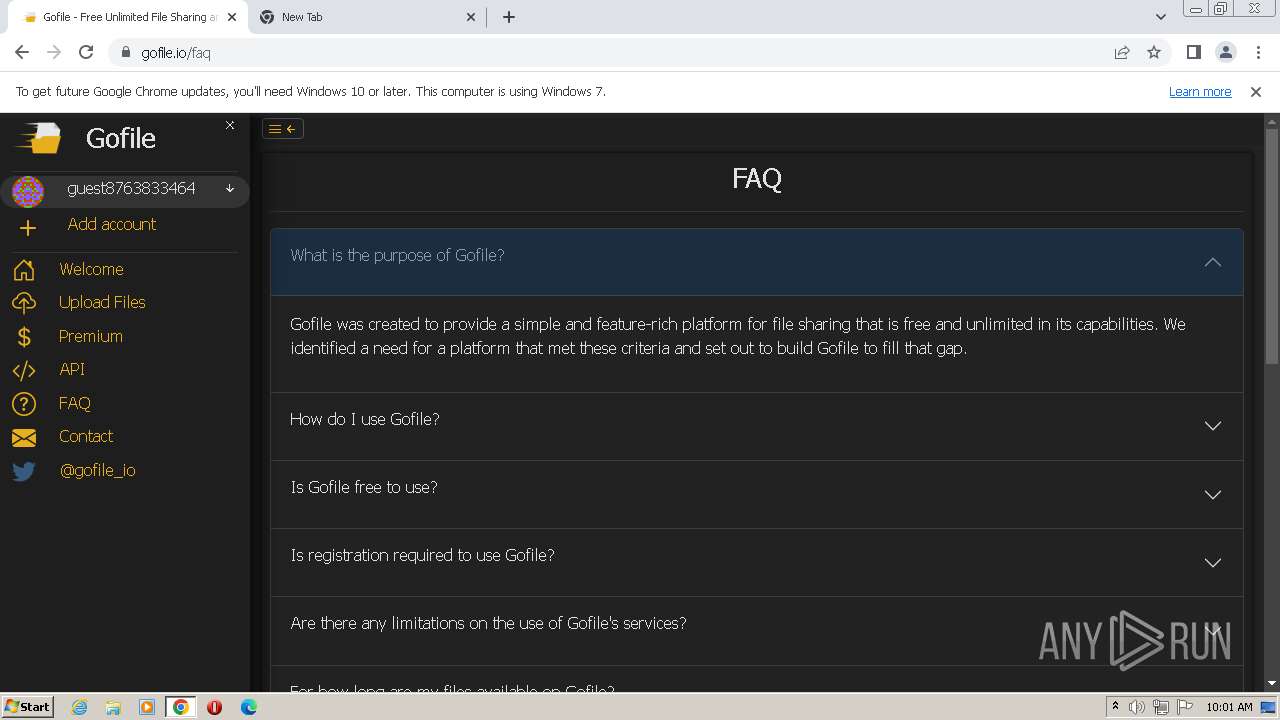Click the Twitter bird icon
1280x720 pixels.
click(x=24, y=471)
